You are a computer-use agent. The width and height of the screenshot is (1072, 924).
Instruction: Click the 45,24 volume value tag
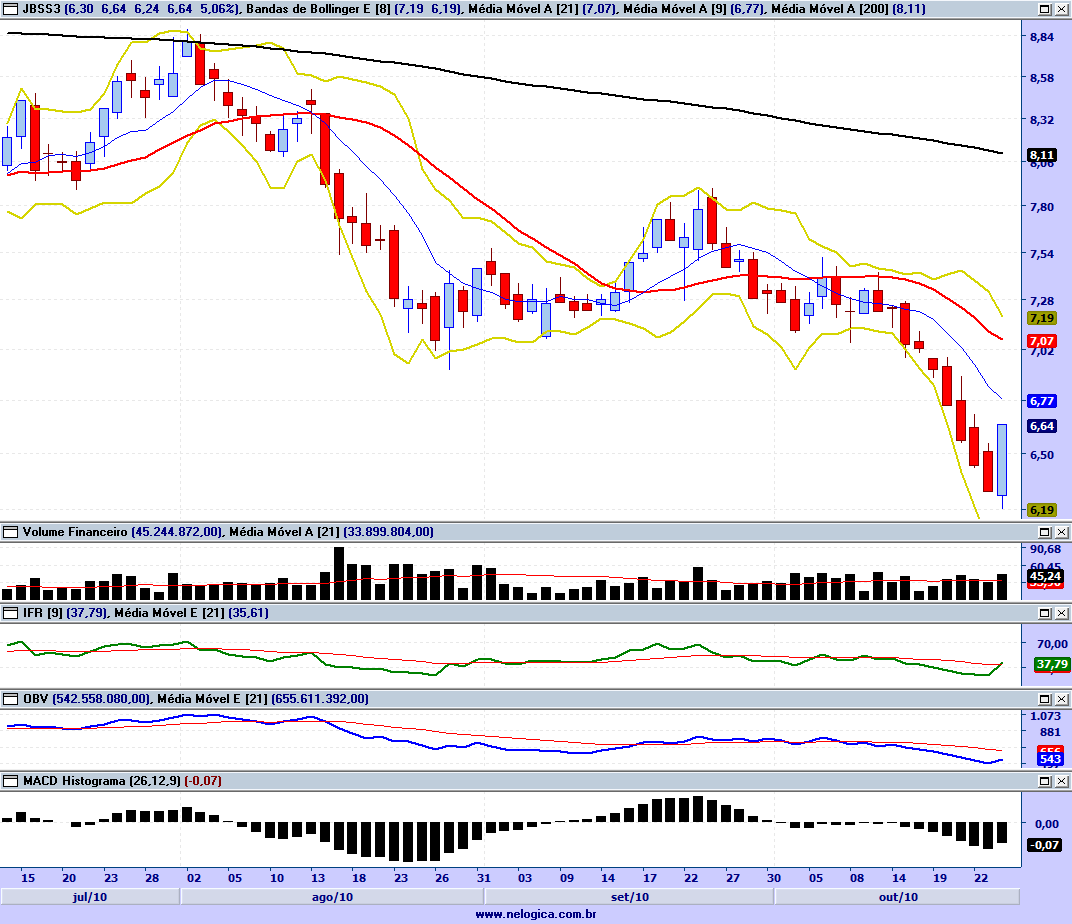[1045, 576]
